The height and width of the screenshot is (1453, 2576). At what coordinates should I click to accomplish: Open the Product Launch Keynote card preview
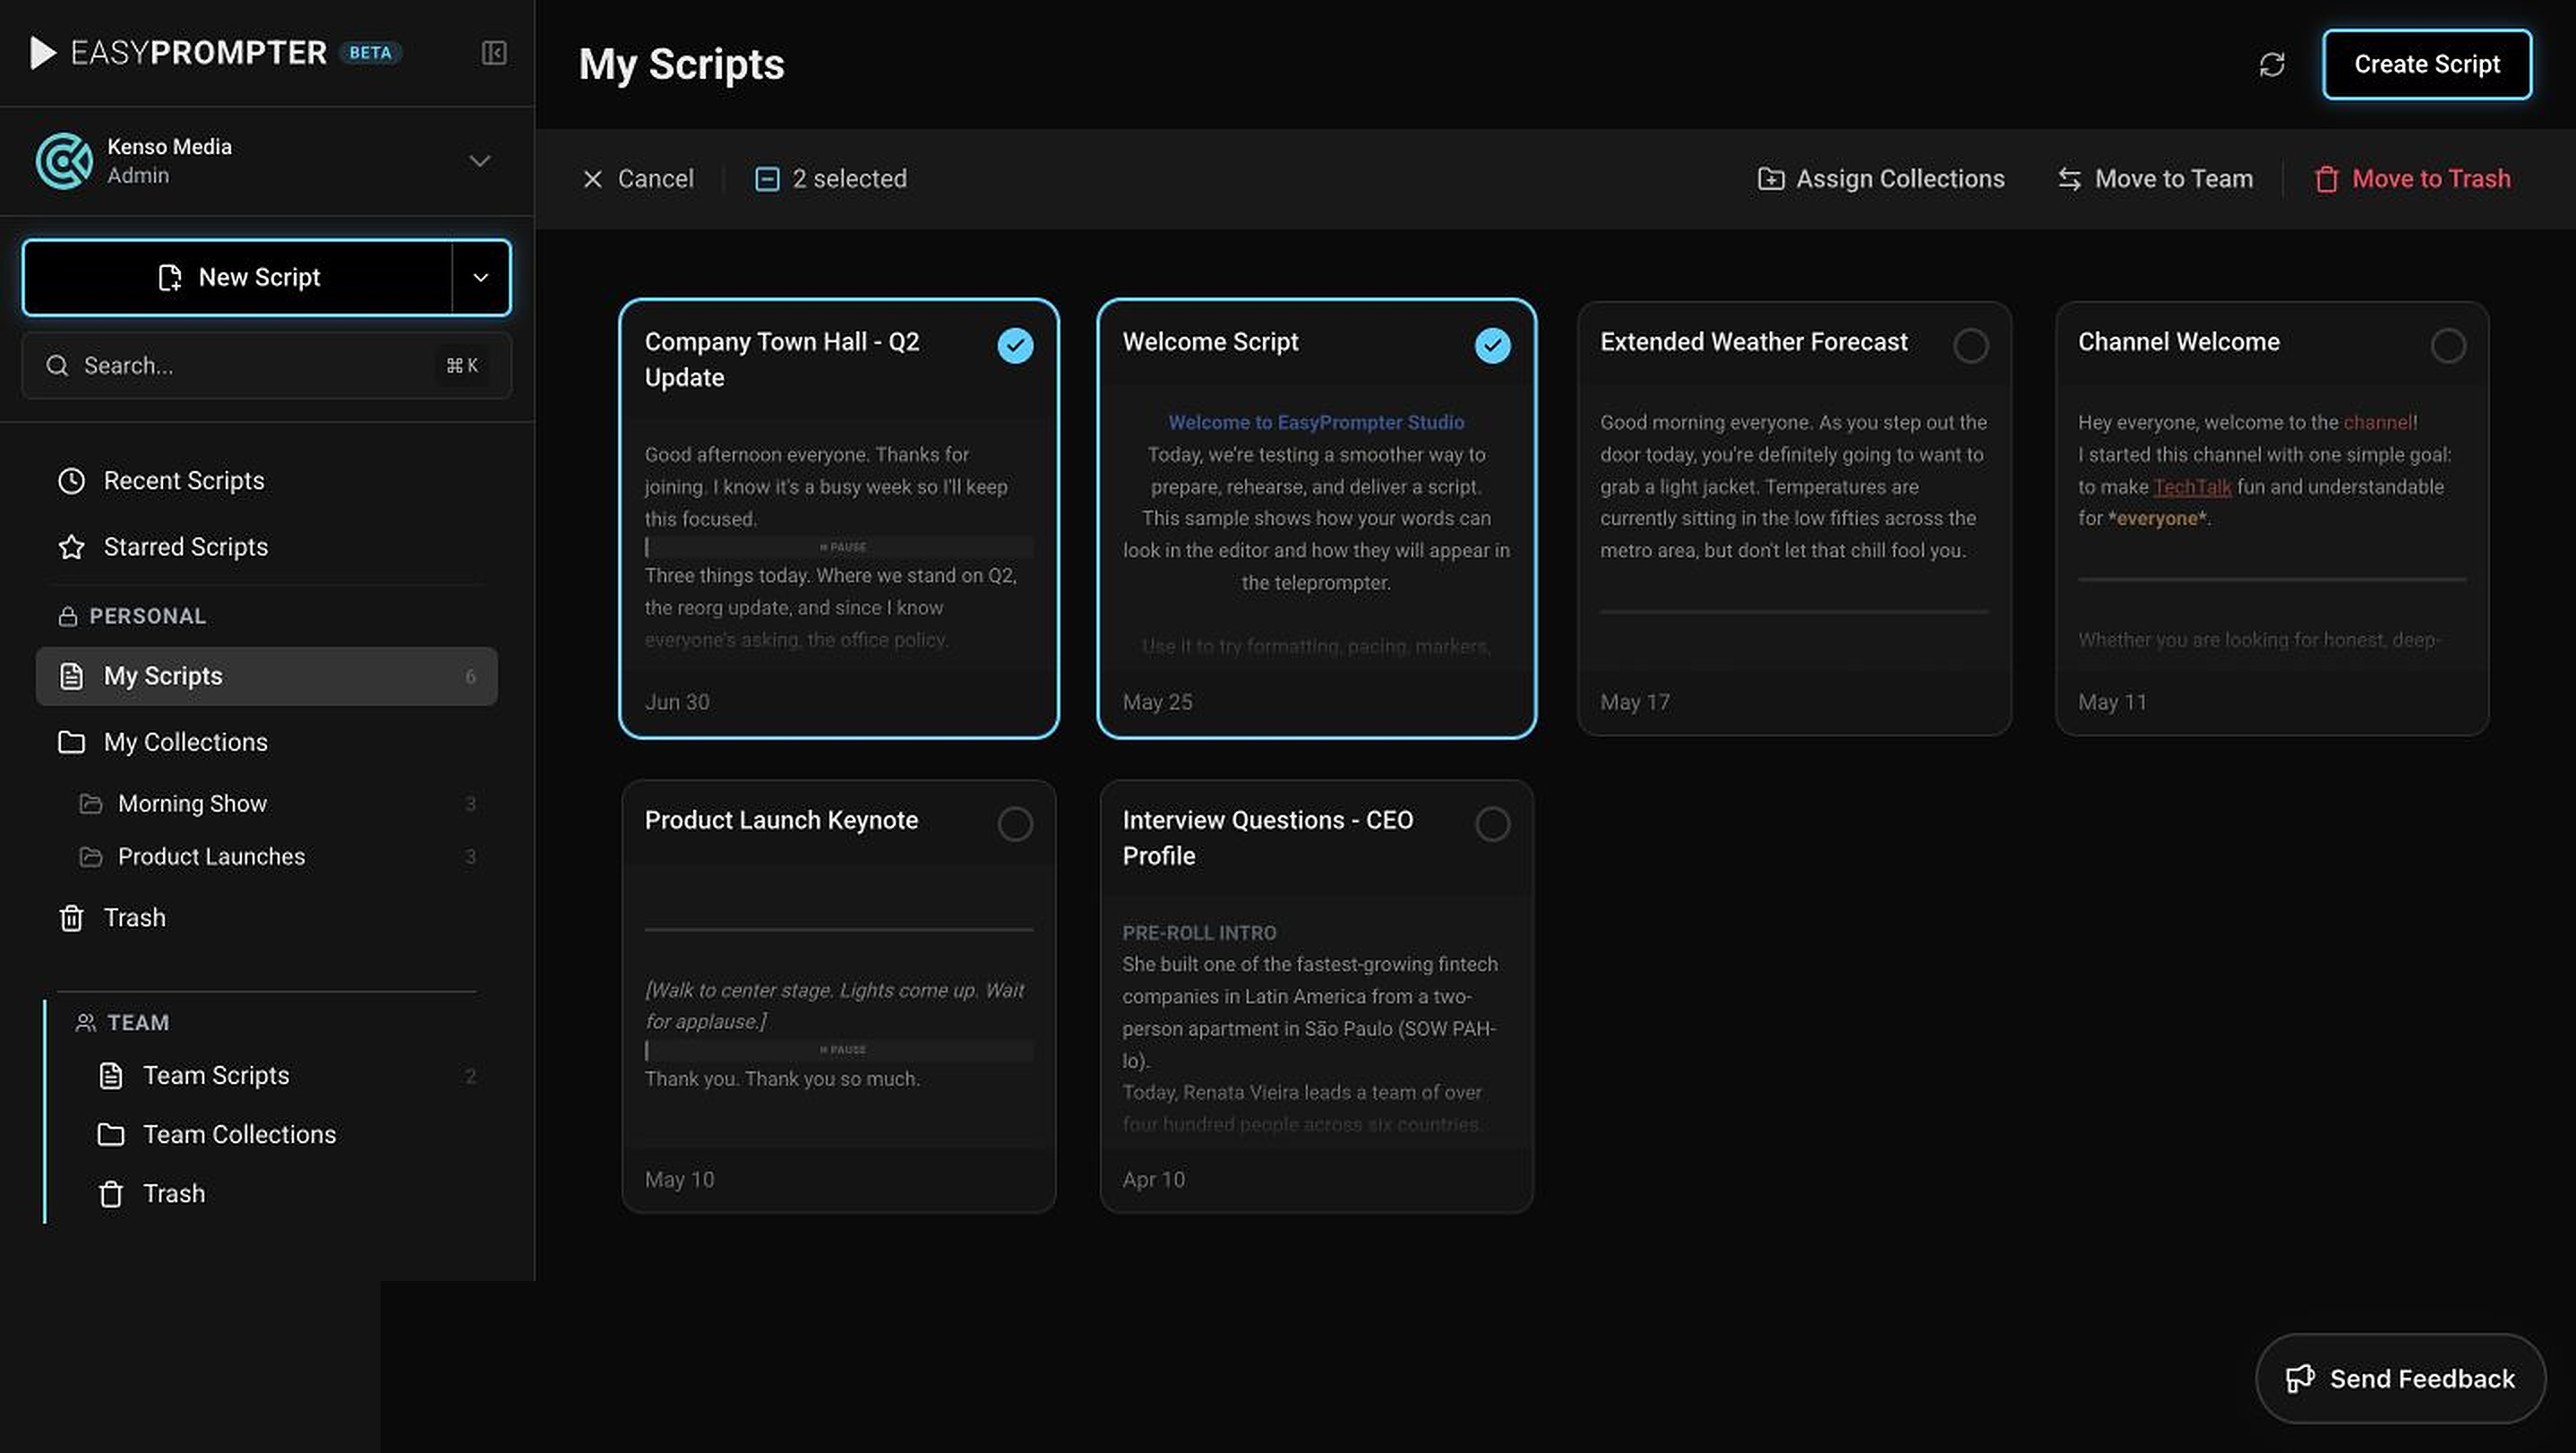[x=838, y=997]
